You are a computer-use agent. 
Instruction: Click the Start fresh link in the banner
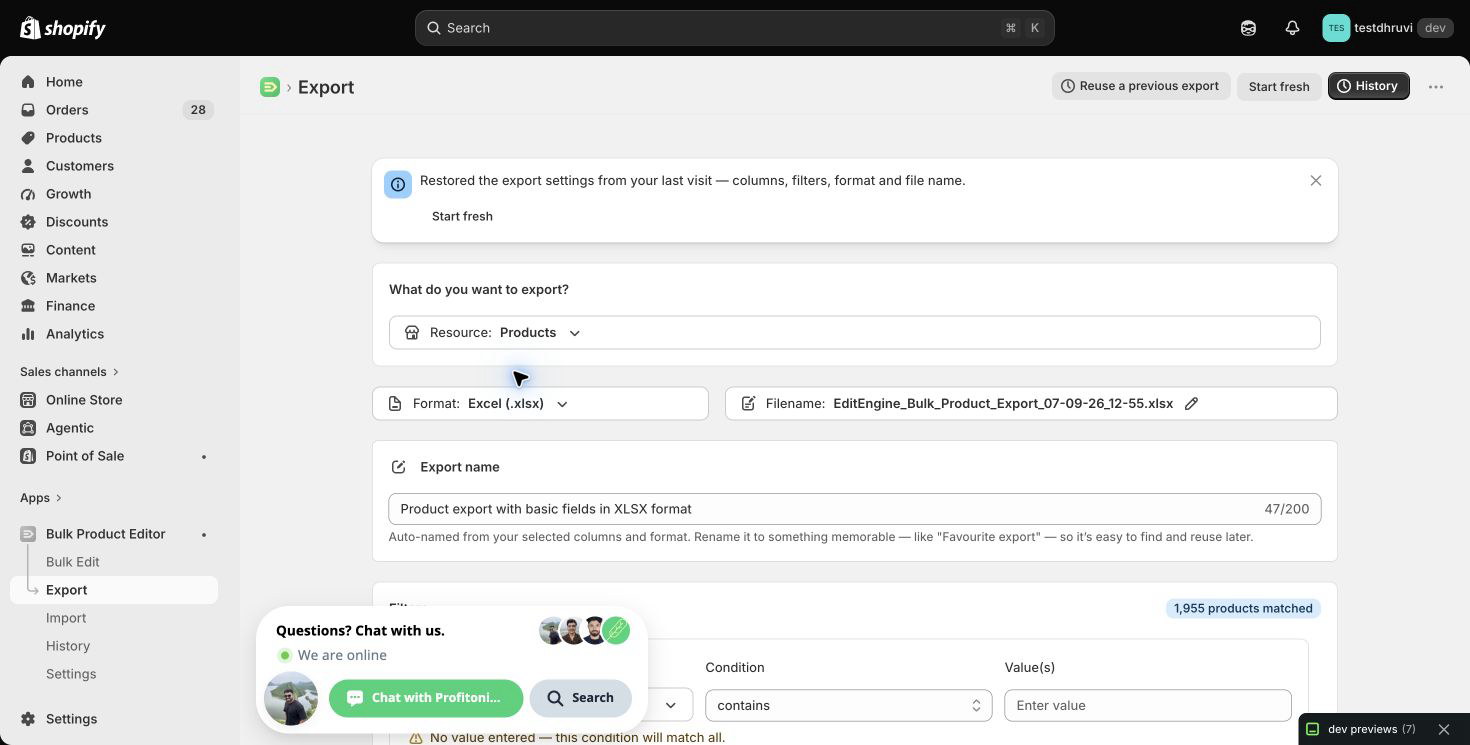click(462, 216)
